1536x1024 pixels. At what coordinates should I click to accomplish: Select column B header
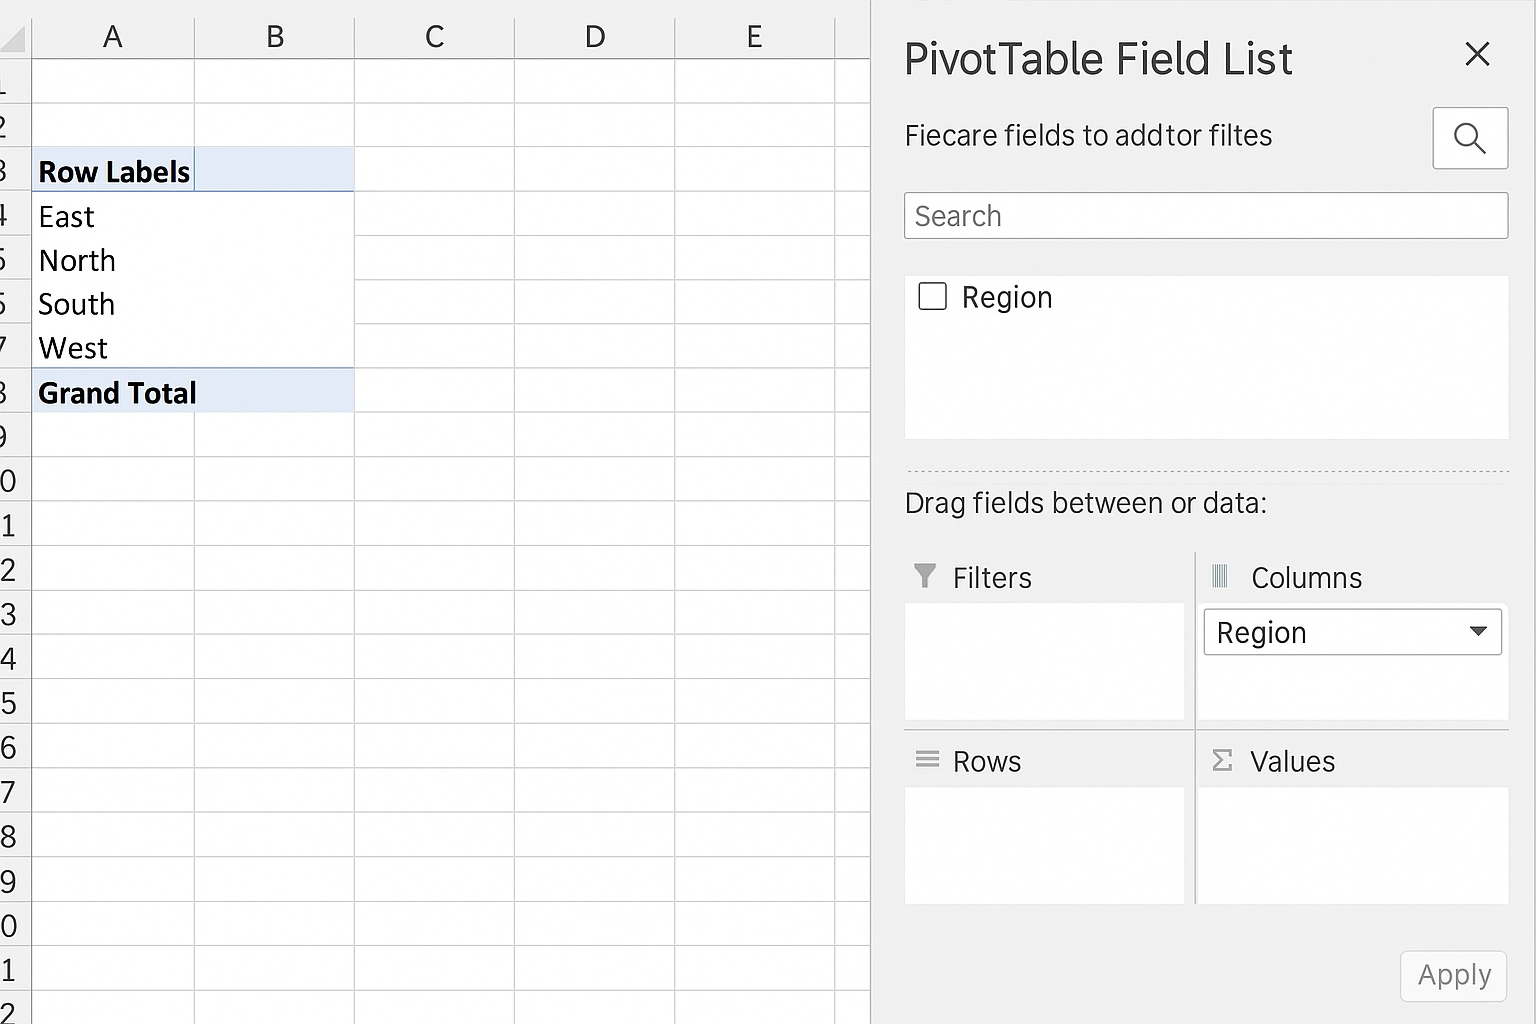click(275, 37)
